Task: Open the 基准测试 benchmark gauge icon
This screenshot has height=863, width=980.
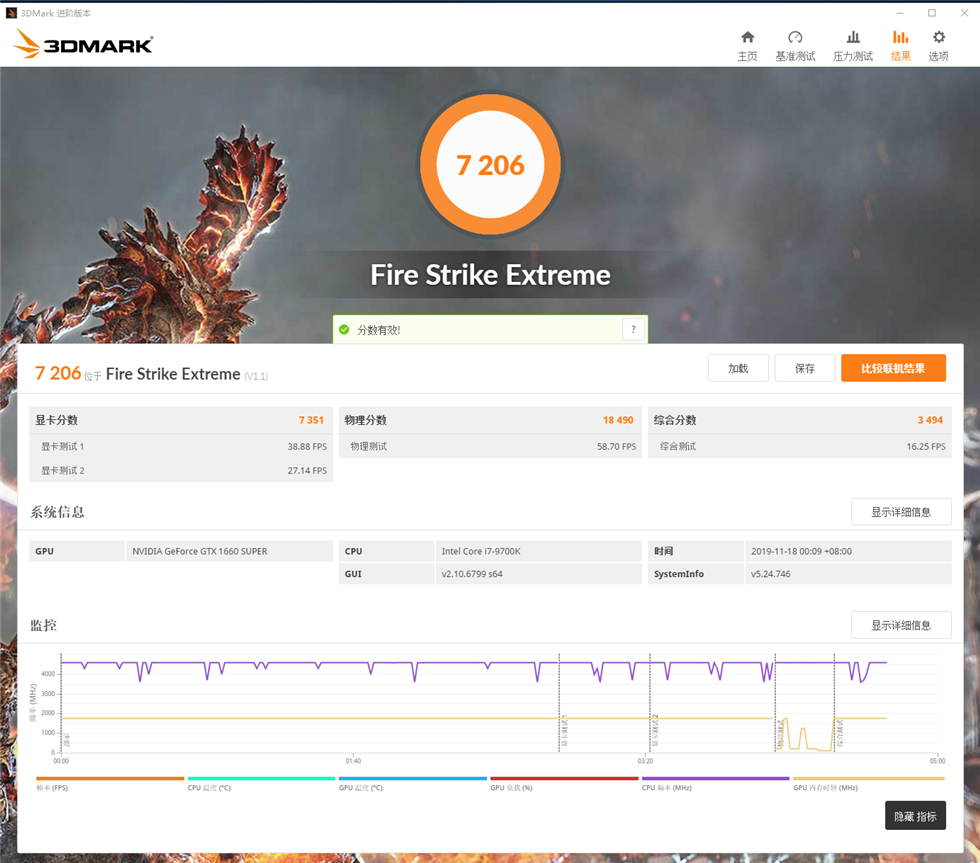Action: (x=795, y=37)
